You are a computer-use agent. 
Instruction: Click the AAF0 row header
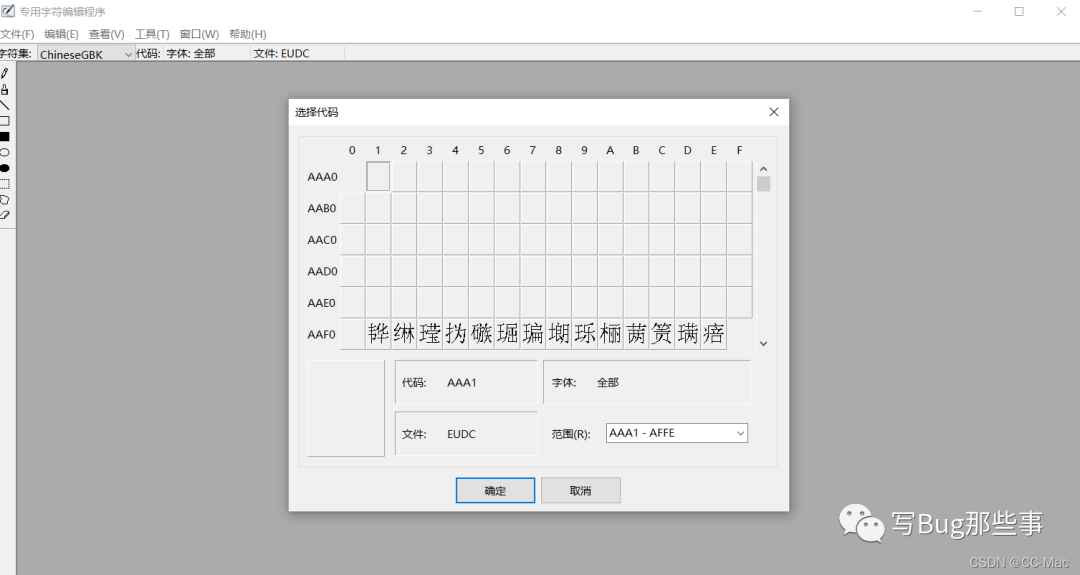(322, 335)
